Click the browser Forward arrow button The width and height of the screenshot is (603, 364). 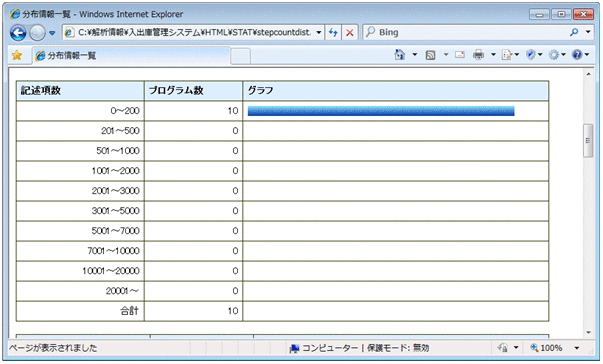[37, 33]
